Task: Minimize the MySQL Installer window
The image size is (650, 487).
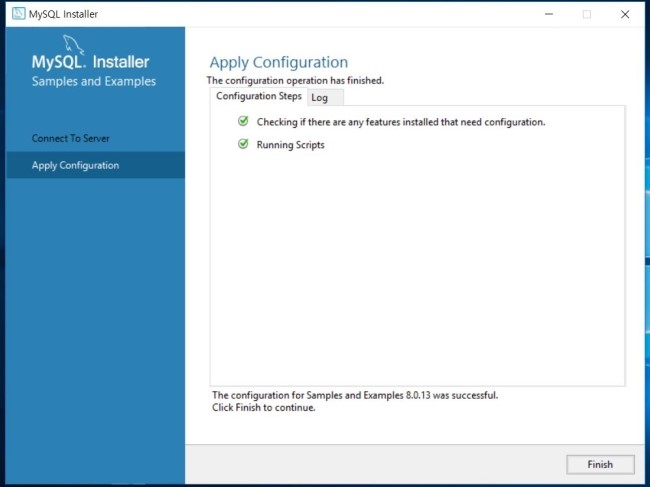Action: coord(549,14)
